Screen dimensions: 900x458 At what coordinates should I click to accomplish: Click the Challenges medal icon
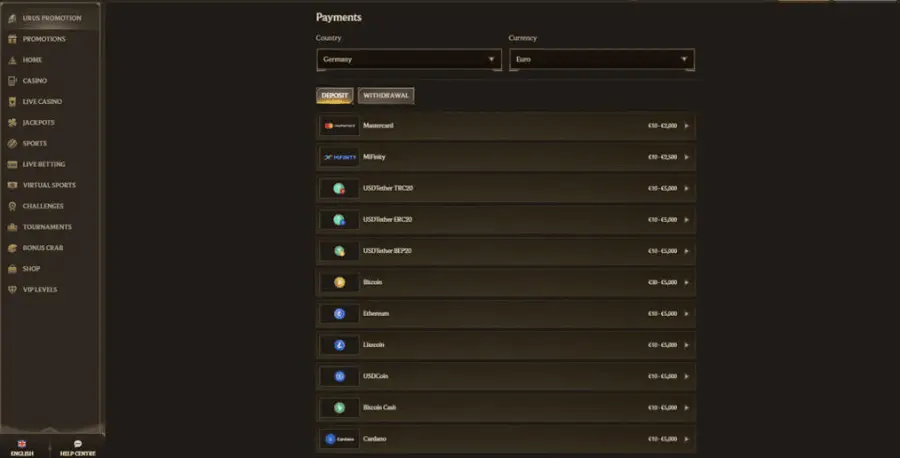[12, 206]
